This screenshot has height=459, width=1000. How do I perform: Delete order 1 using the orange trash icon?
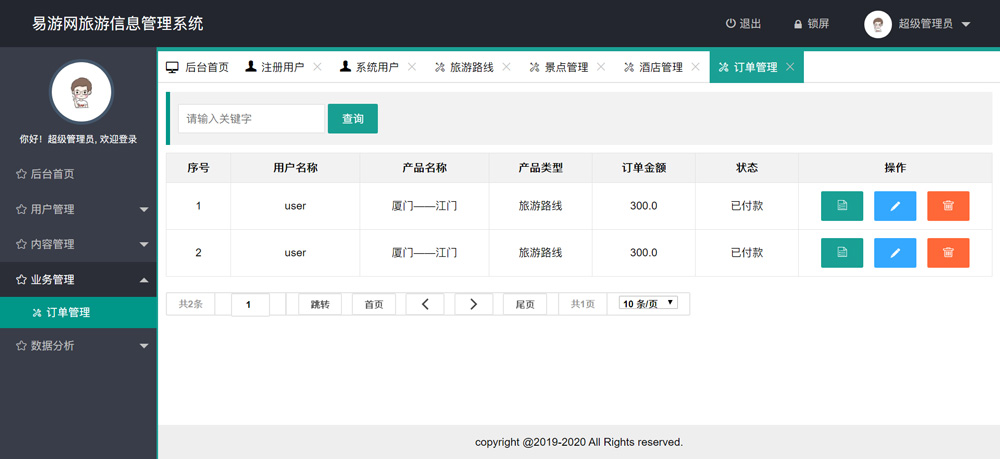(948, 206)
